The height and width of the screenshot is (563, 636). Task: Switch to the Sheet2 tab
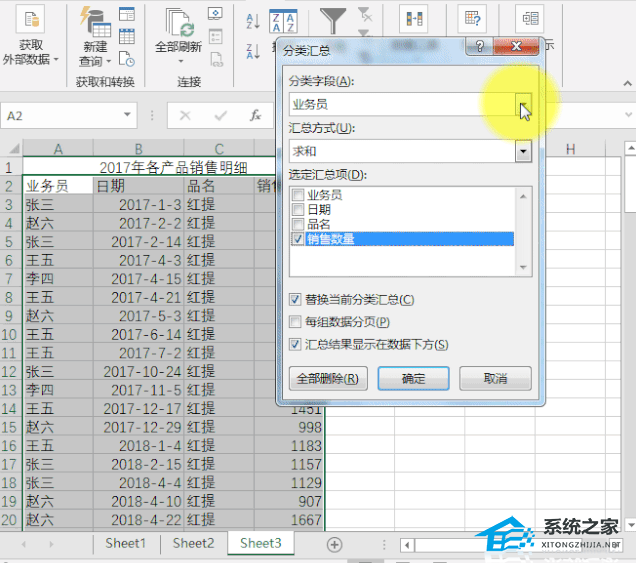pos(193,543)
